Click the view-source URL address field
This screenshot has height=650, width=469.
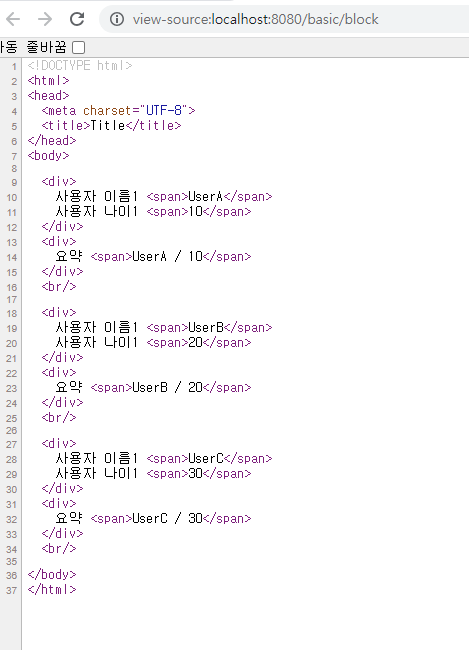[x=286, y=19]
